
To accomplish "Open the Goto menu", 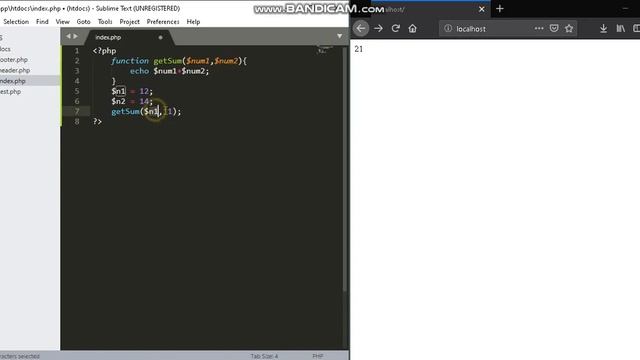I will click(x=83, y=22).
